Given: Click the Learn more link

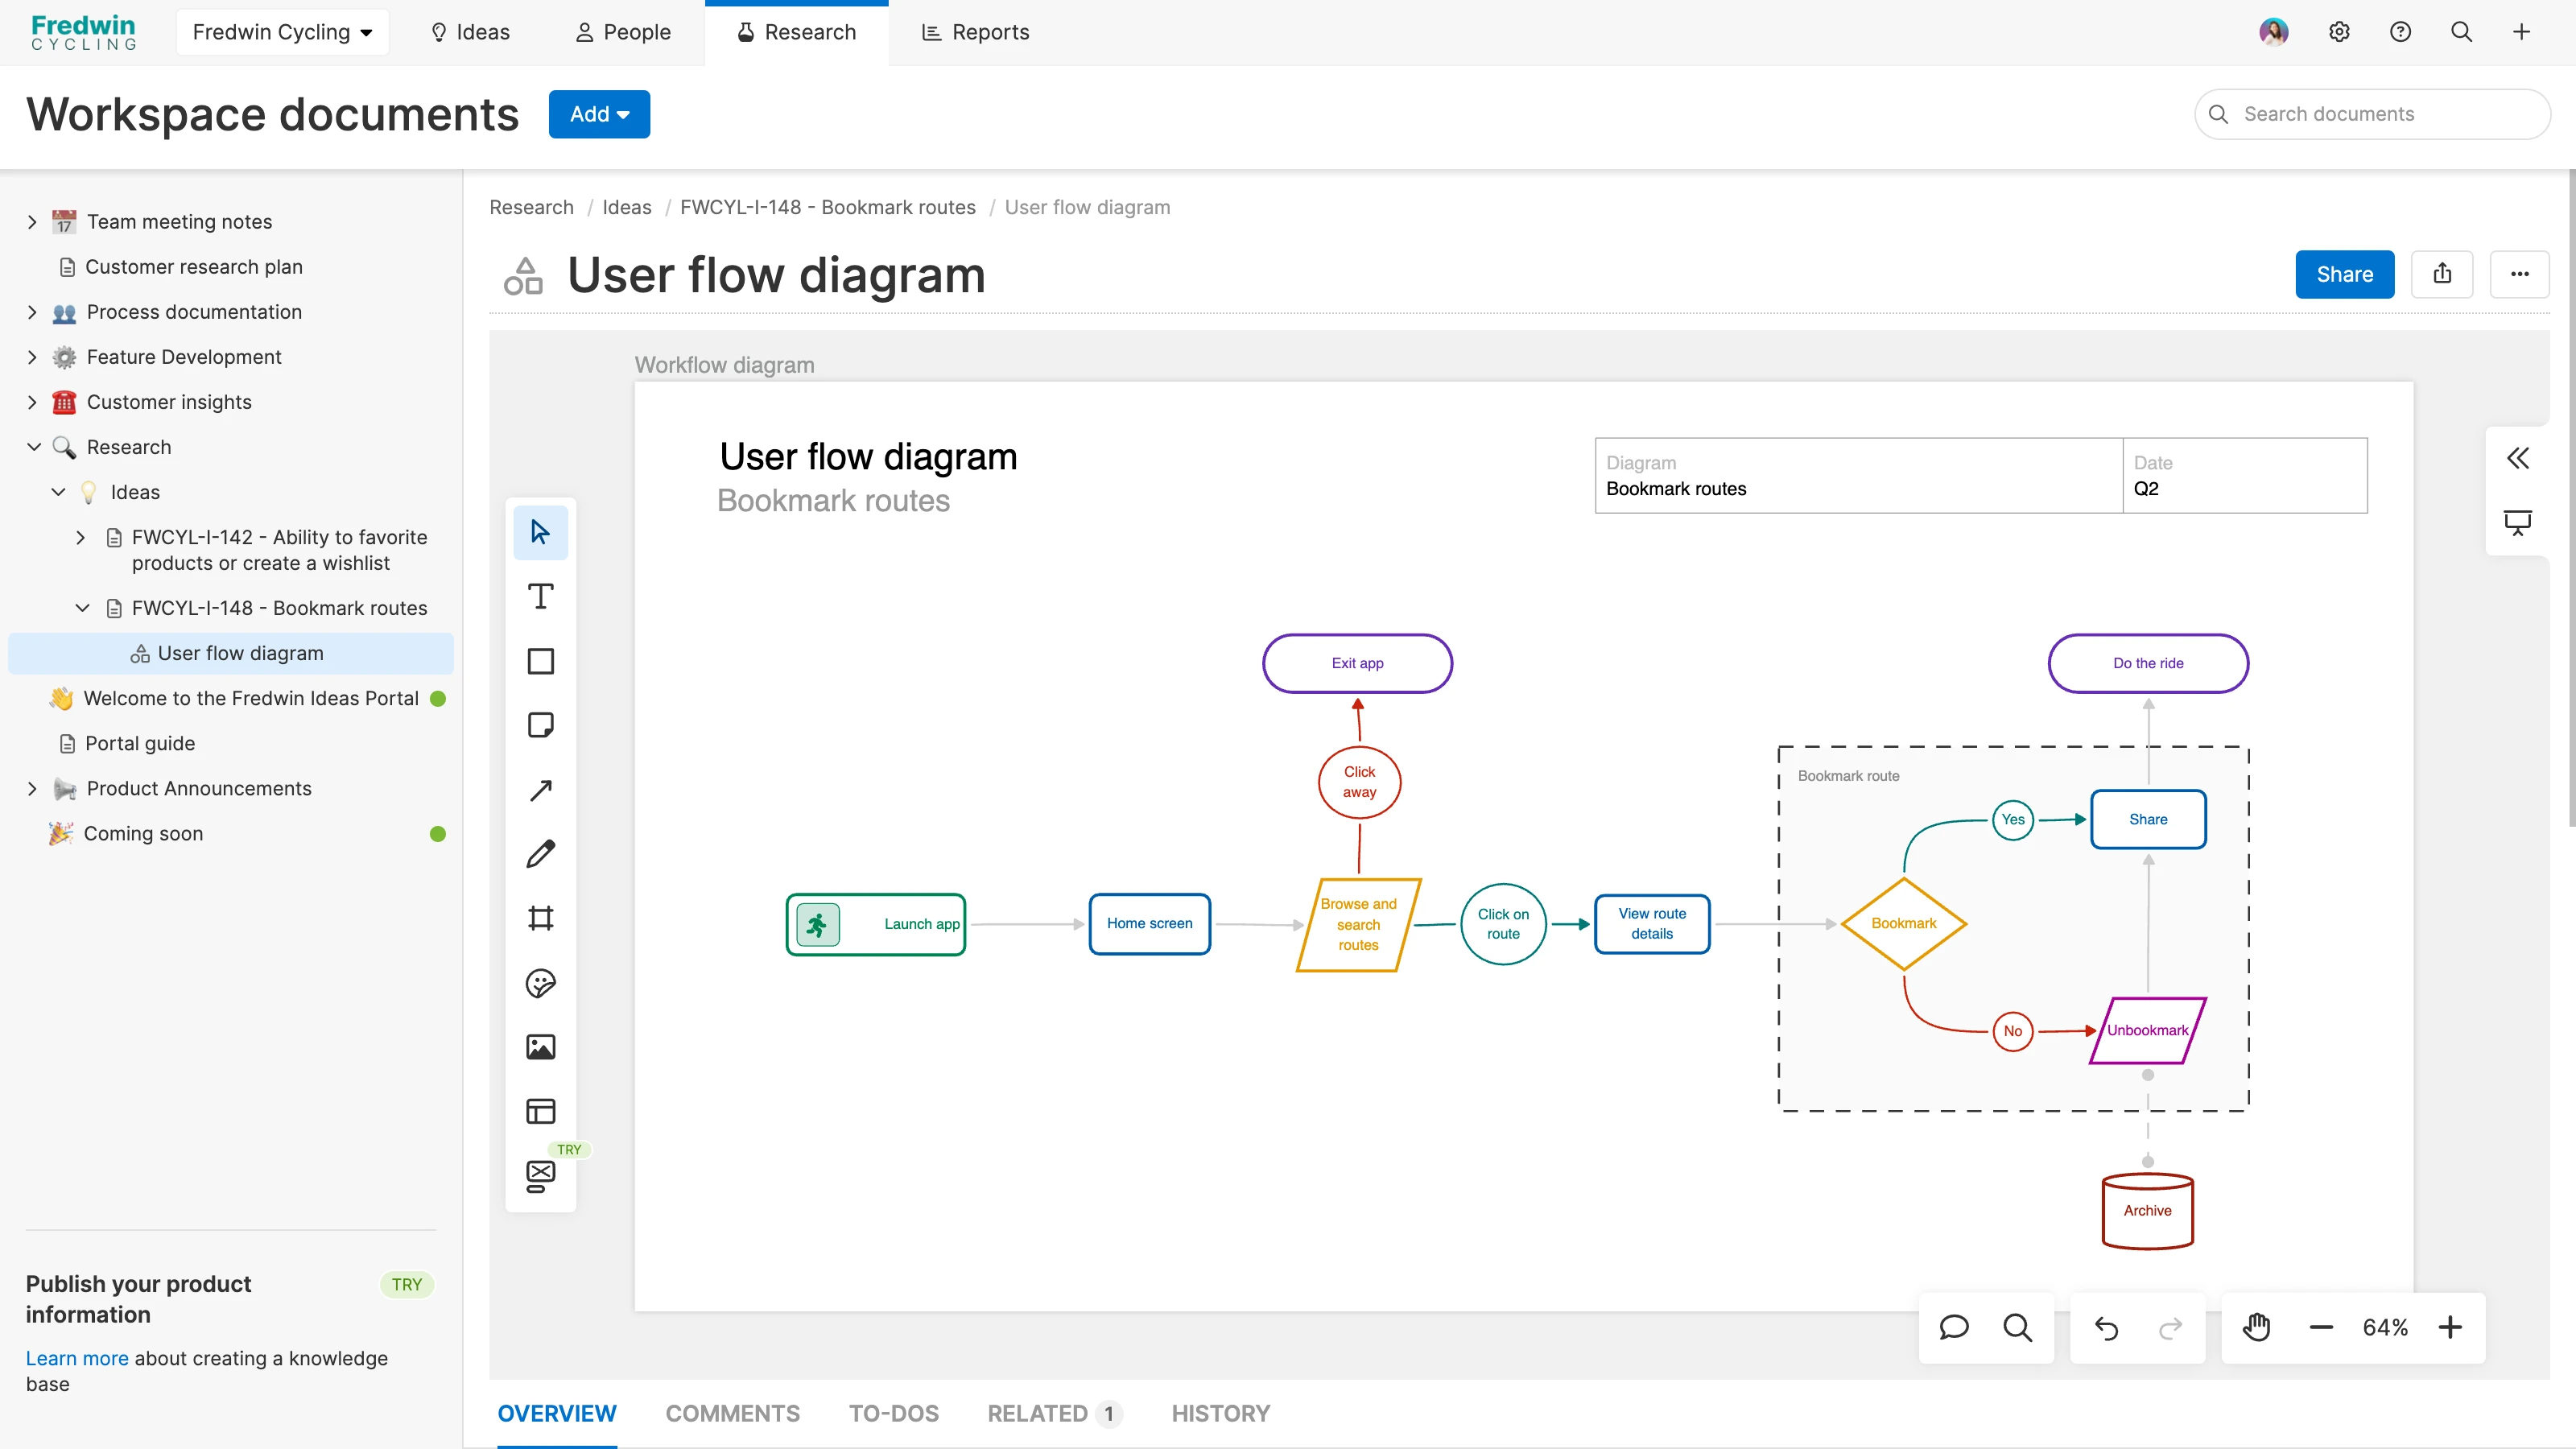Looking at the screenshot, I should pos(77,1358).
